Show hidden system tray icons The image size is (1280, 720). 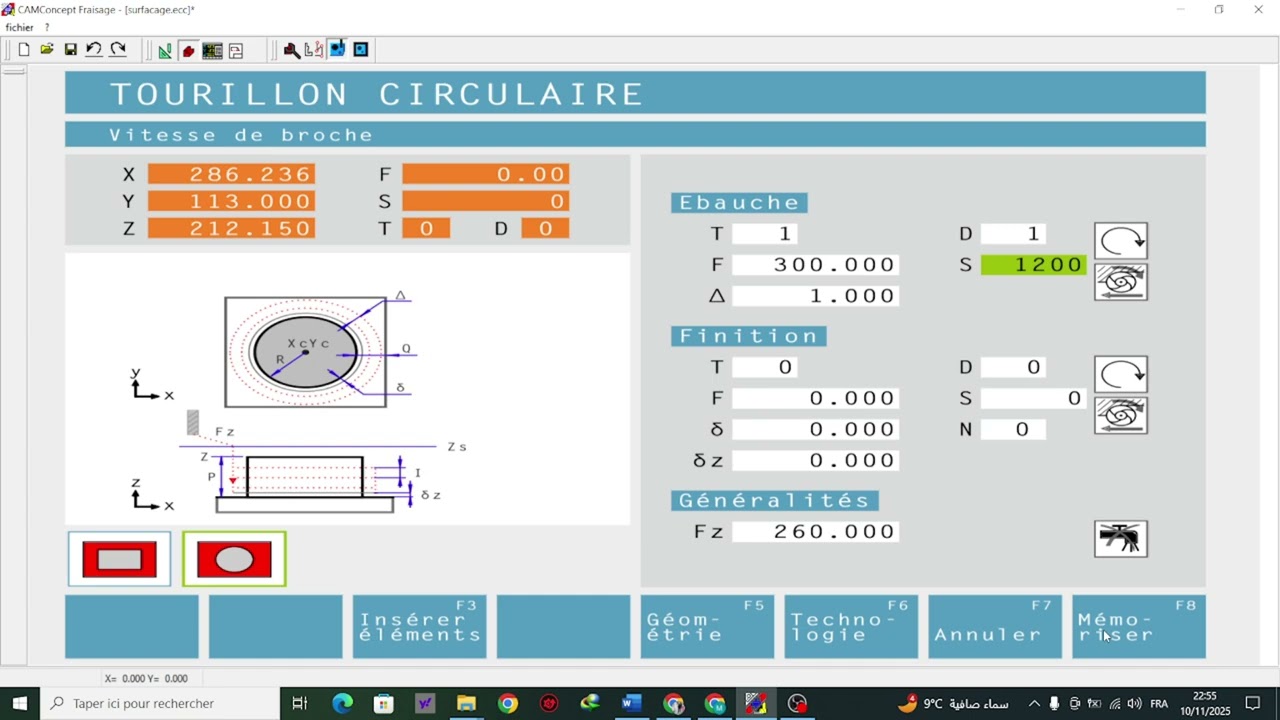(1034, 704)
